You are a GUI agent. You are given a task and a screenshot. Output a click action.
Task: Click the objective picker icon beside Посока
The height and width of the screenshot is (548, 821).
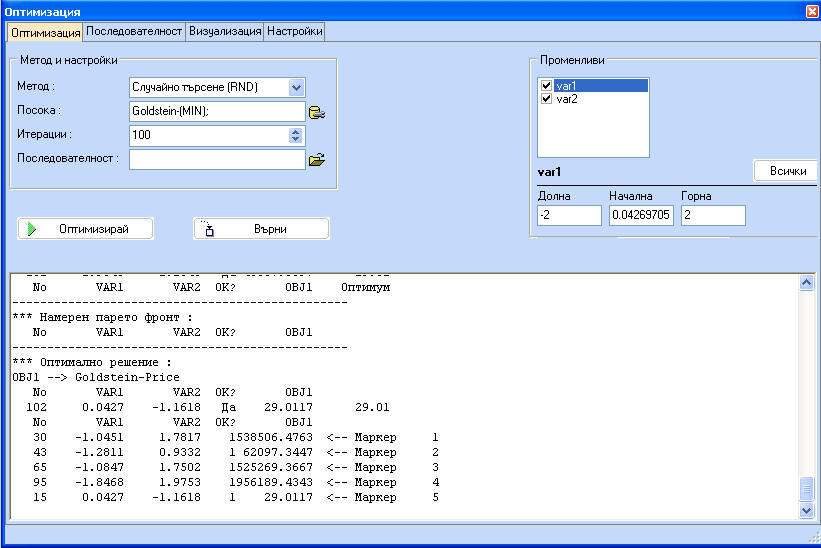click(x=317, y=112)
